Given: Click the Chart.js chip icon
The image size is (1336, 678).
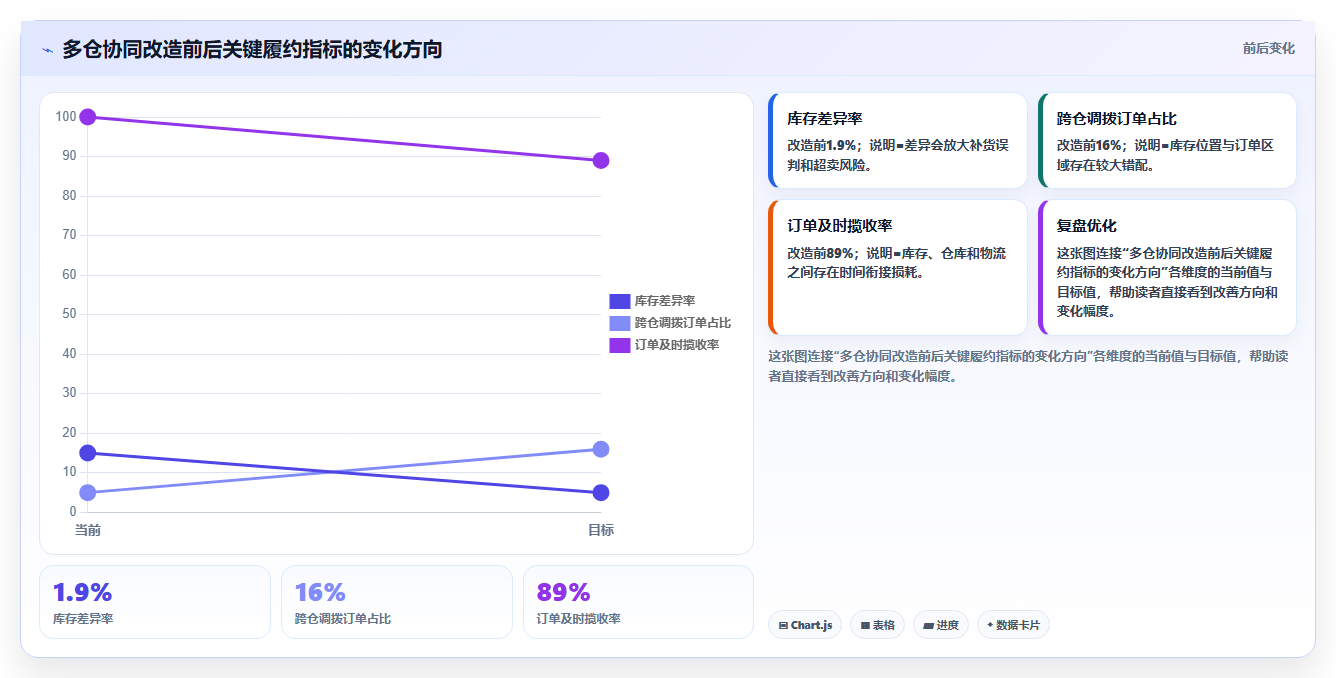Looking at the screenshot, I should coord(783,625).
